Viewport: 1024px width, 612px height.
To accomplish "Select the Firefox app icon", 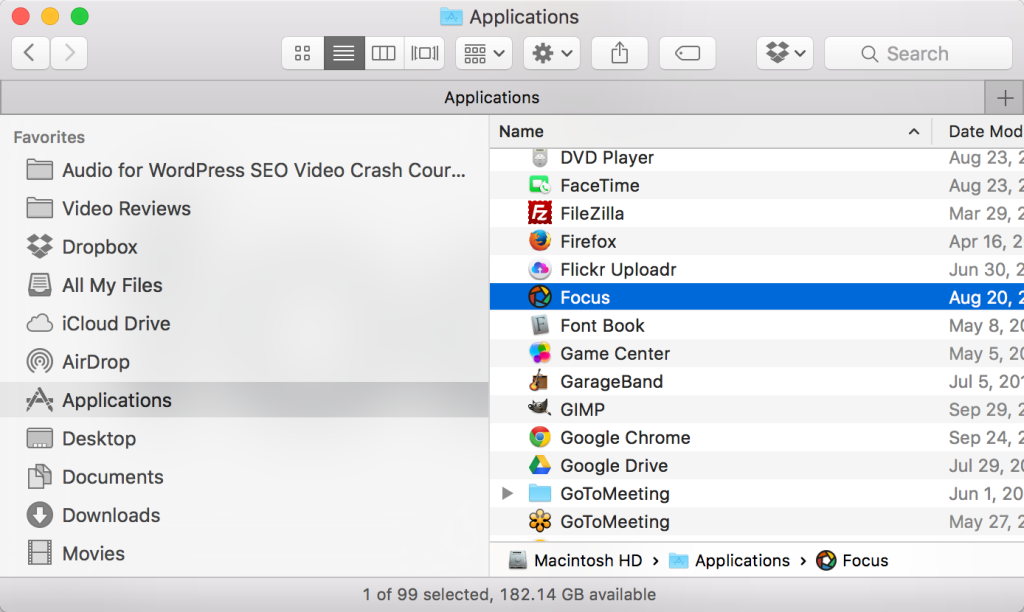I will (x=539, y=241).
